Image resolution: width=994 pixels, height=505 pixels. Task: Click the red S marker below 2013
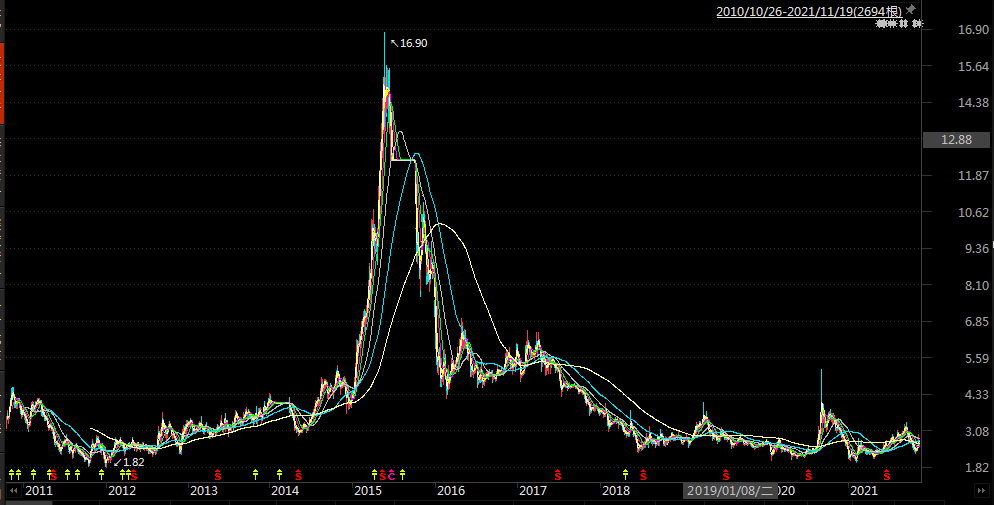217,474
